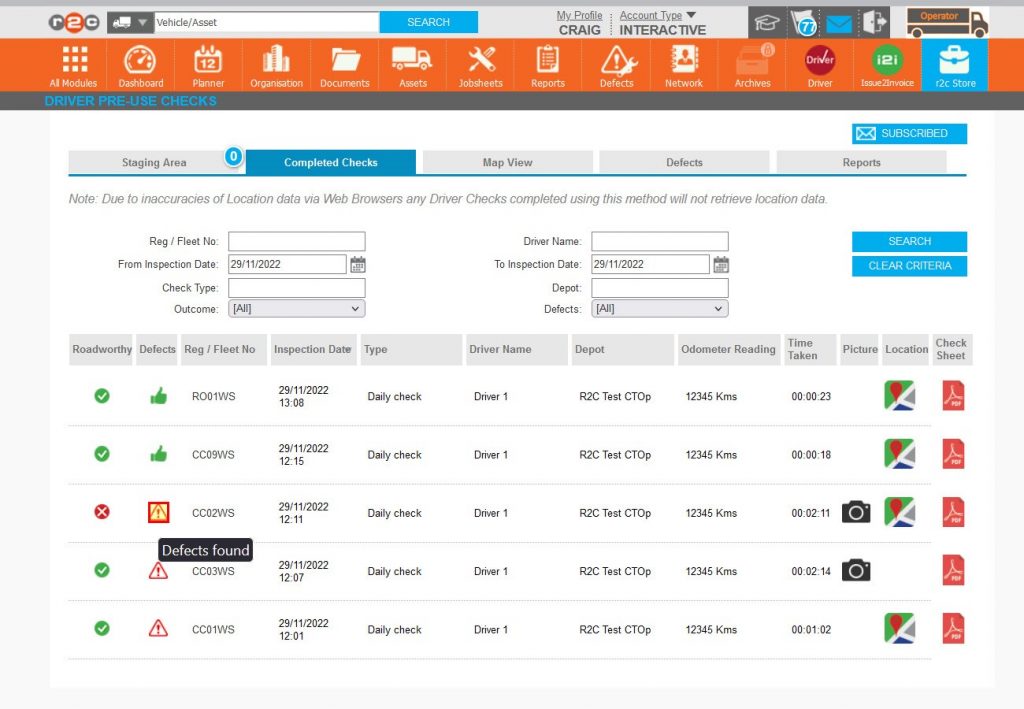This screenshot has width=1024, height=709.
Task: Open the mail envelope icon in header
Action: click(838, 23)
